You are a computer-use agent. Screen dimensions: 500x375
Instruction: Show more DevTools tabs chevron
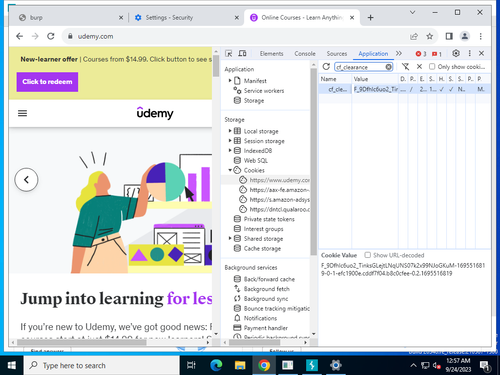[x=399, y=53]
